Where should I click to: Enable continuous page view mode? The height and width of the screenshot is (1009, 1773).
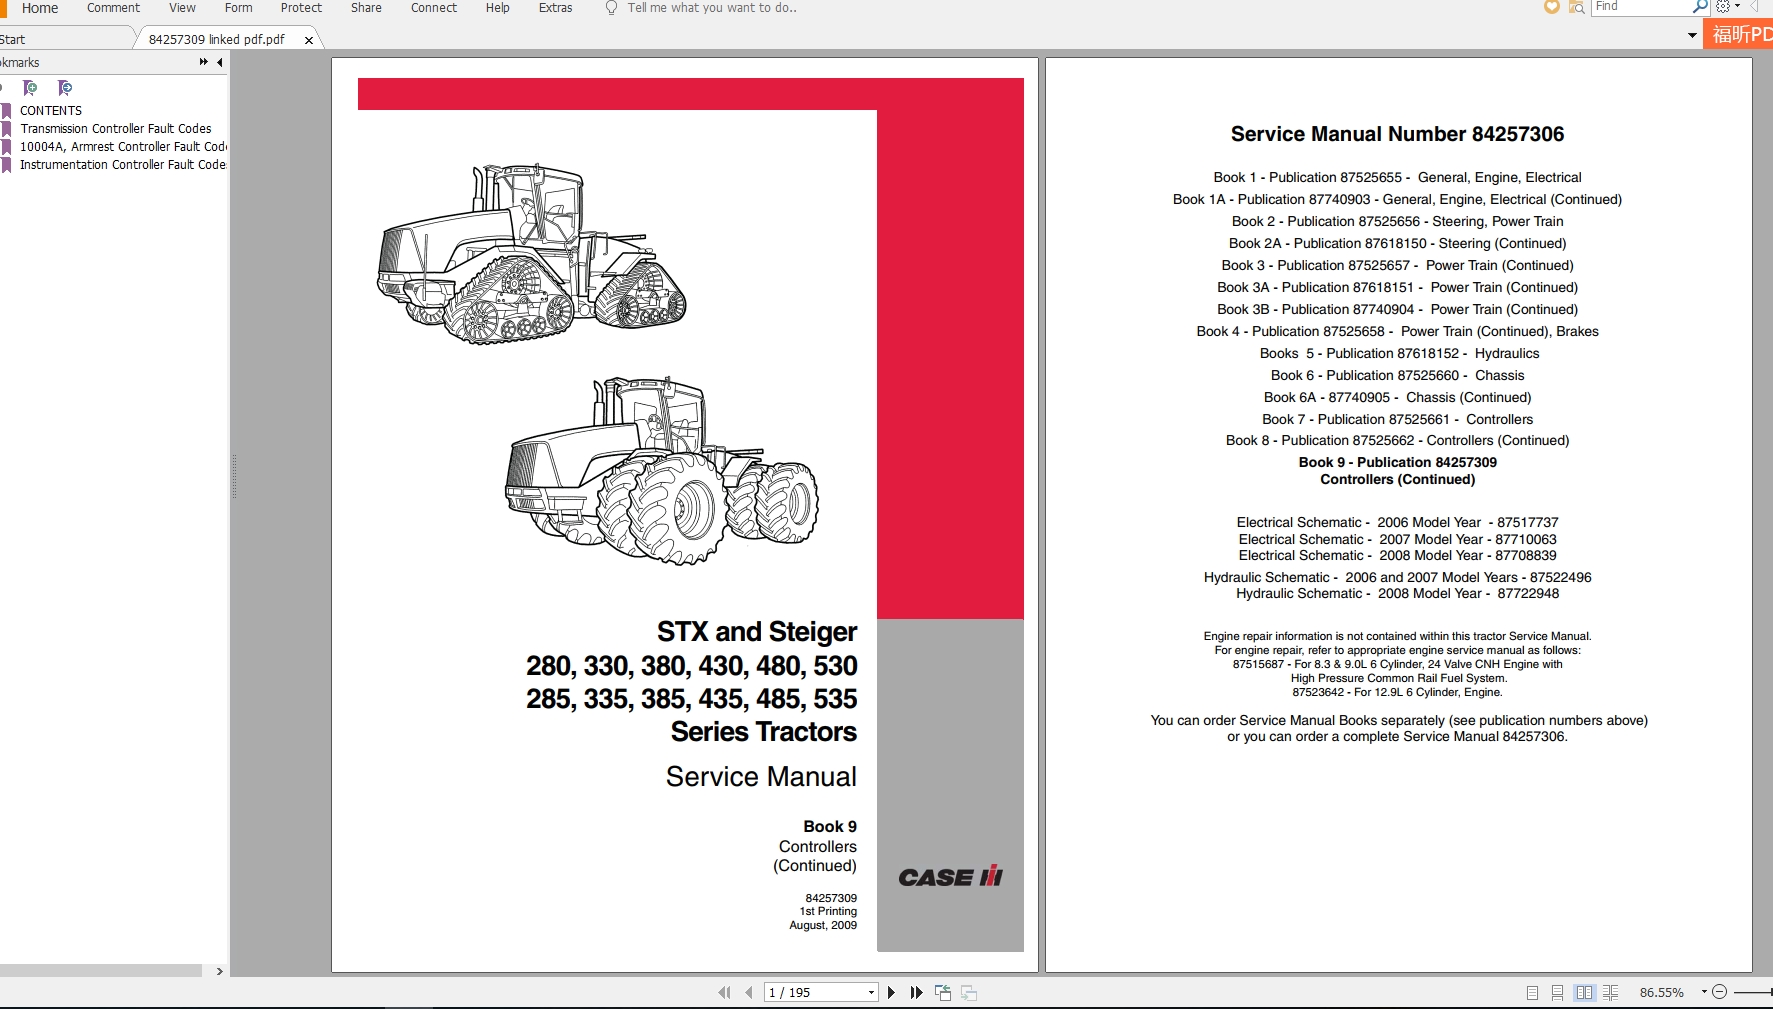click(x=1557, y=993)
